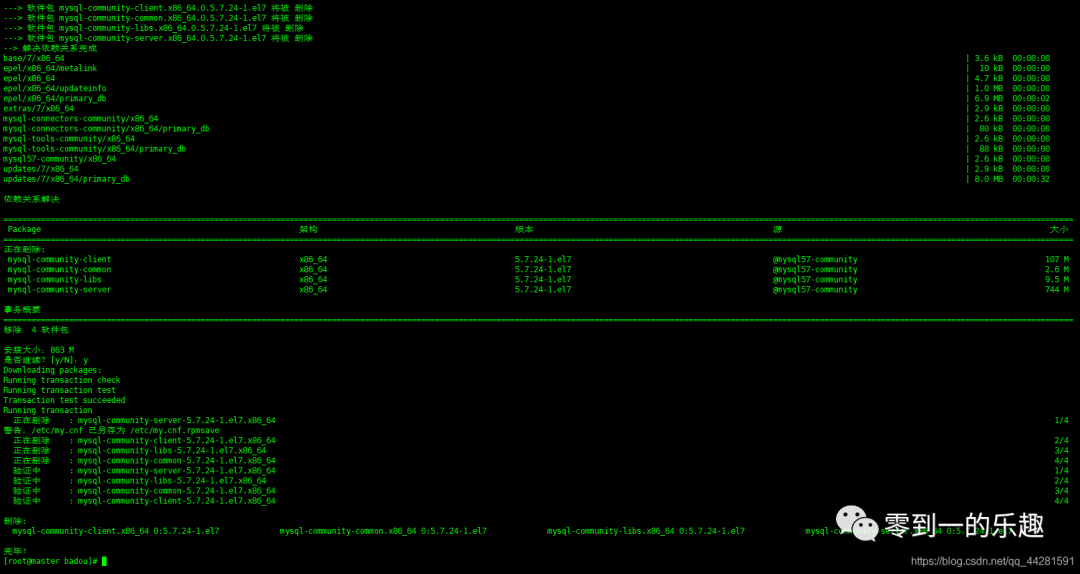Click the 'updates/7/x86_64/primary_db' line
This screenshot has height=574, width=1080.
point(66,179)
